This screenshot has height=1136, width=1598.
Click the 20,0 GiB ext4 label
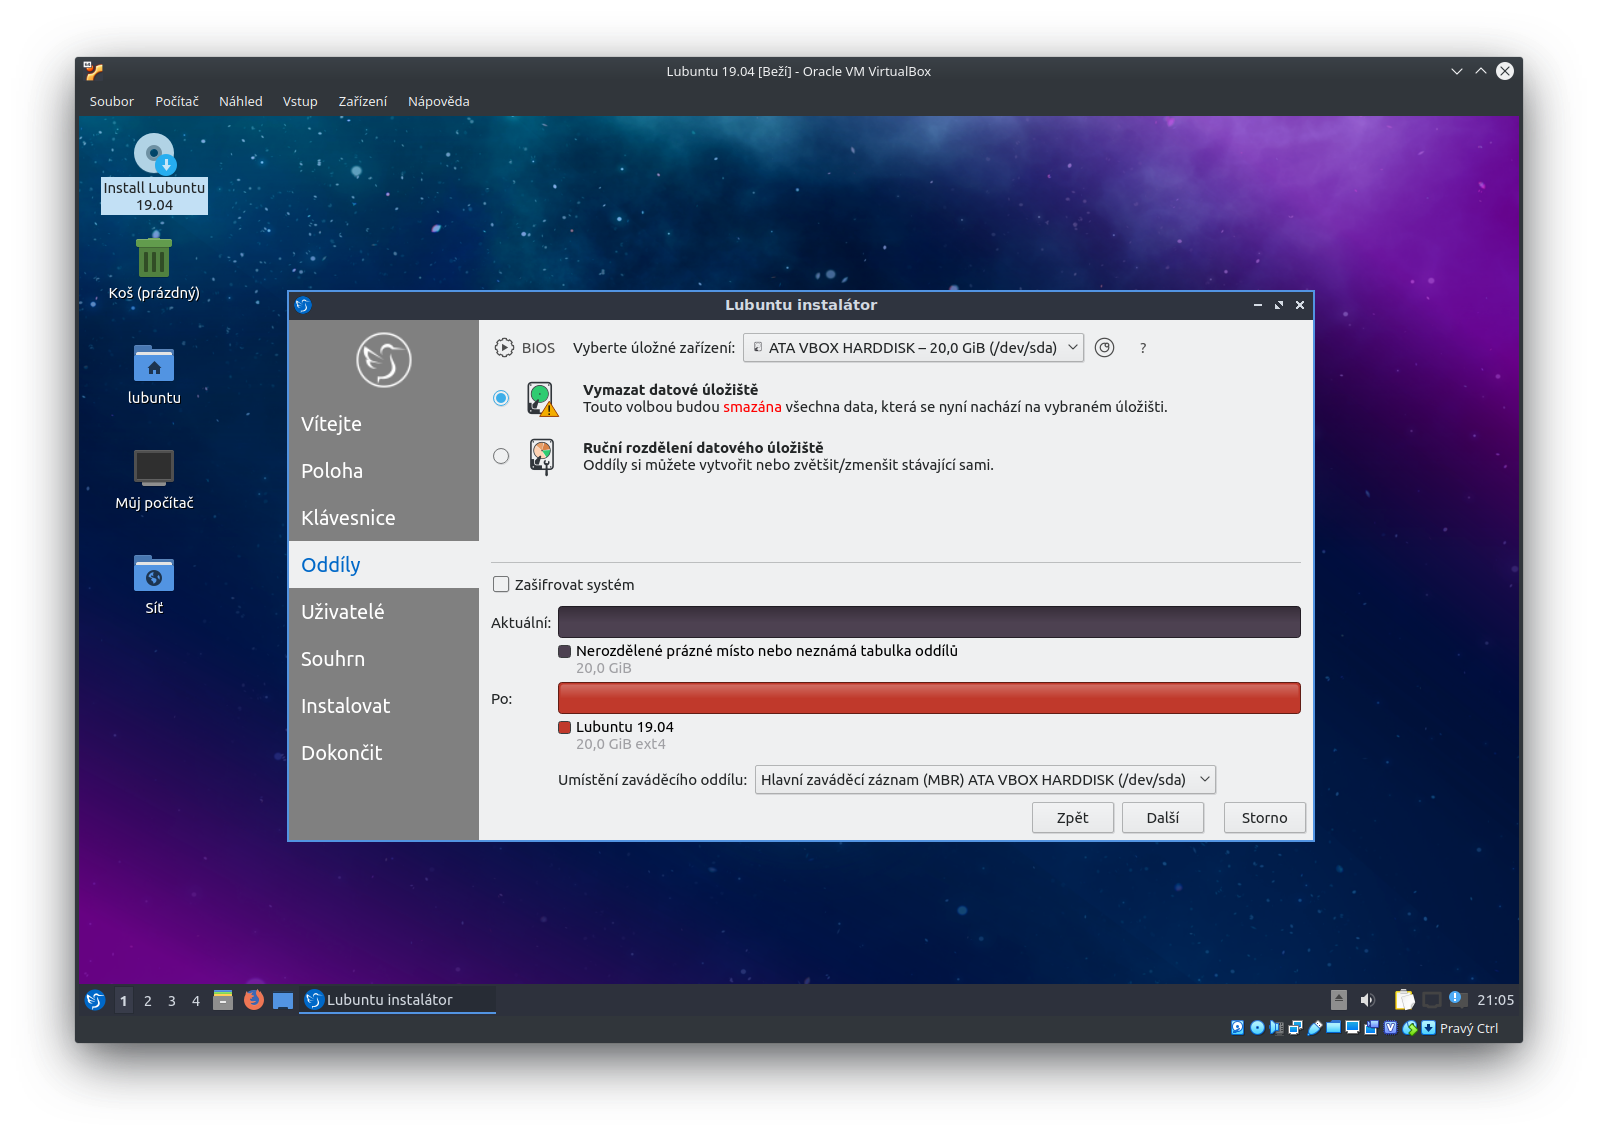[x=620, y=744]
